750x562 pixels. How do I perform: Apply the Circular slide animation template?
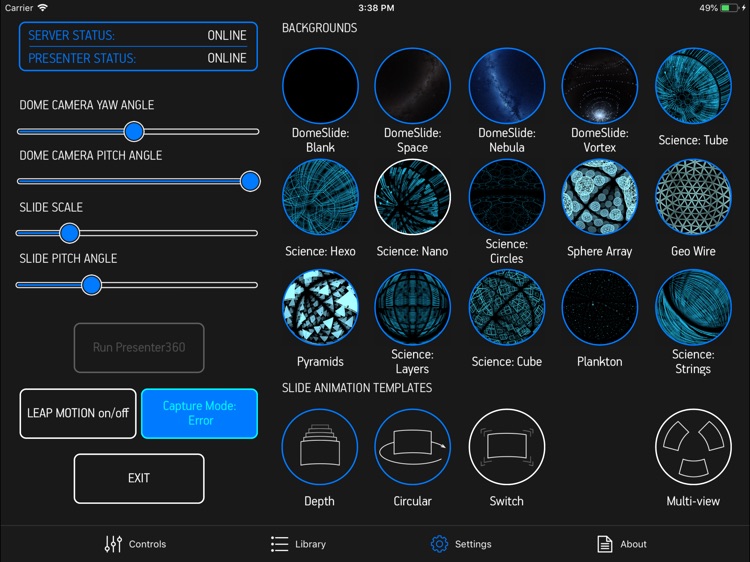412,447
